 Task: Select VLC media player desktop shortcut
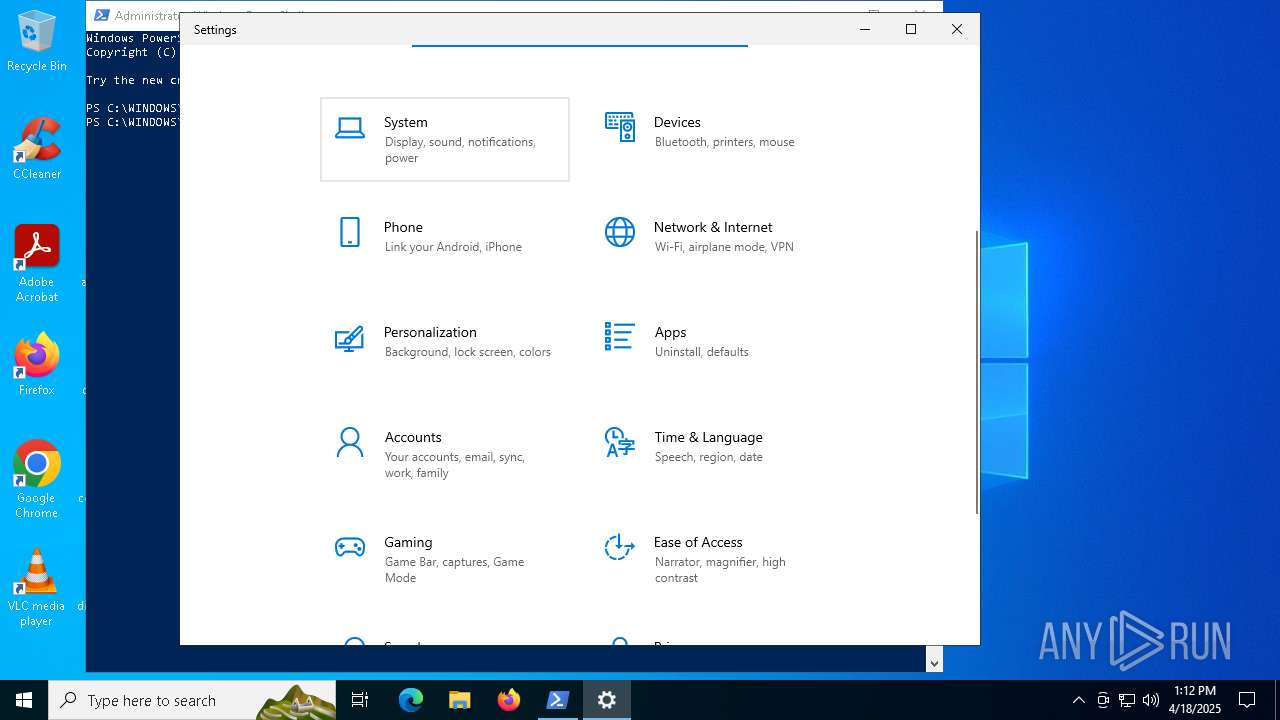coord(37,588)
